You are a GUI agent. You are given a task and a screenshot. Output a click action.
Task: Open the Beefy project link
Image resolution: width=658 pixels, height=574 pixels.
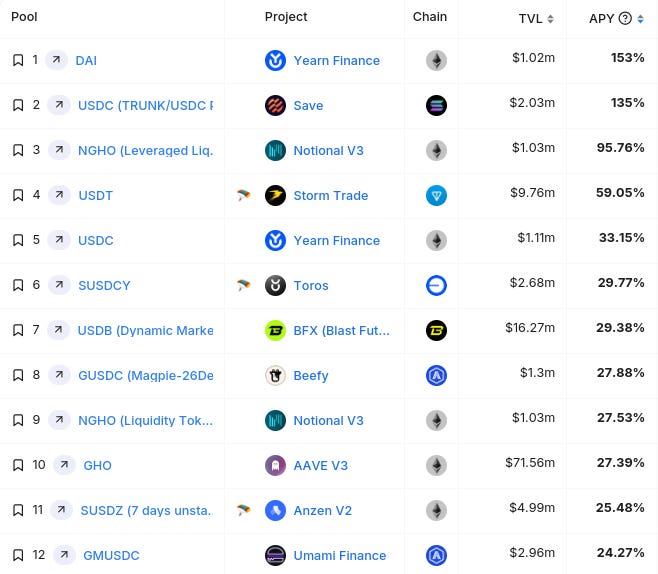[x=311, y=375]
